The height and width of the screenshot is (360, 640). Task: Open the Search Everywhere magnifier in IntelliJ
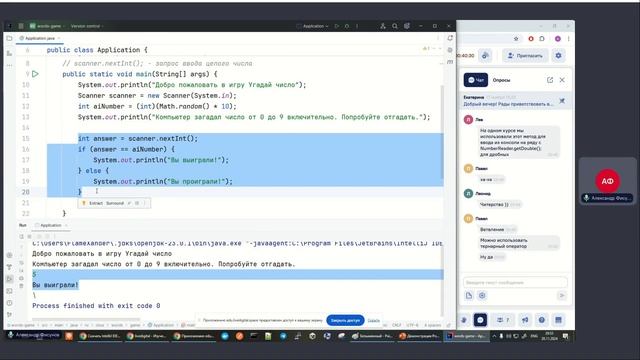click(395, 26)
